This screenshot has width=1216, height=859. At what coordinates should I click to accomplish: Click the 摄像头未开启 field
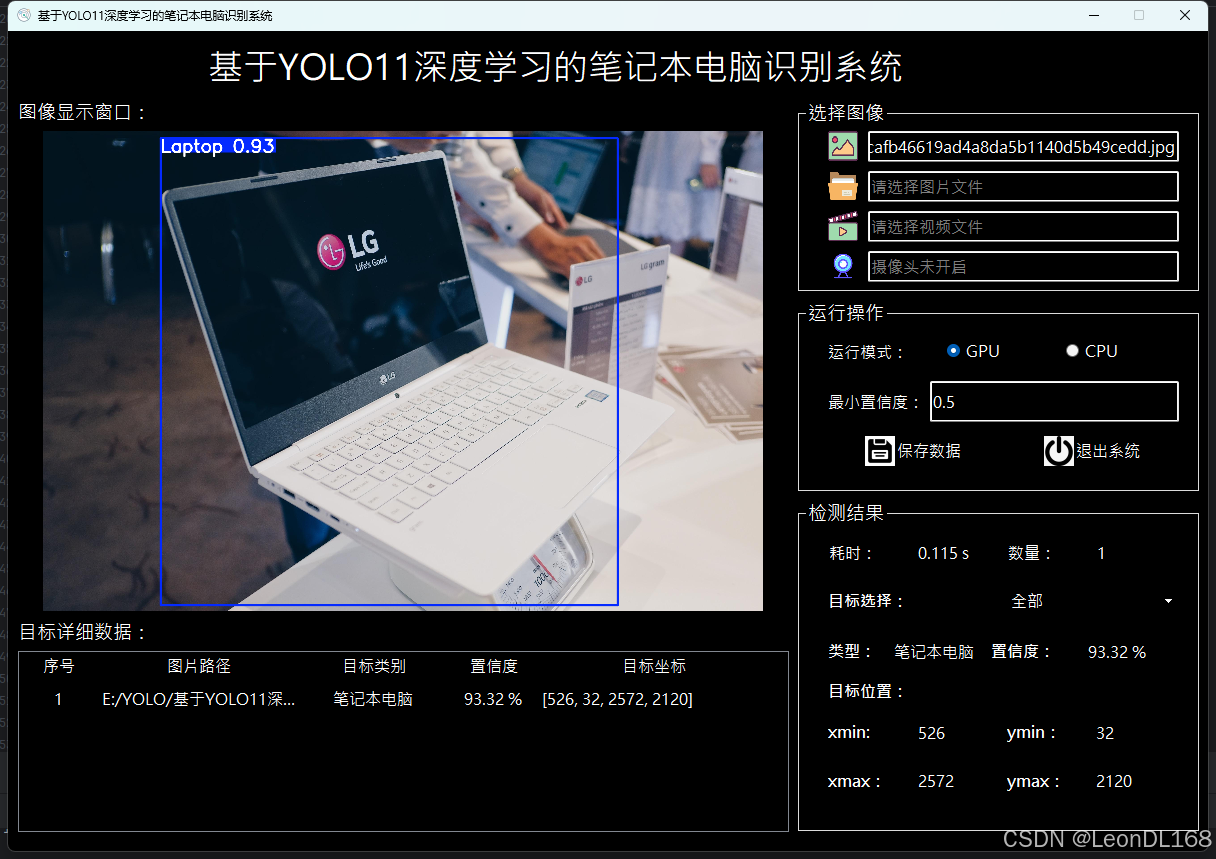click(1023, 266)
